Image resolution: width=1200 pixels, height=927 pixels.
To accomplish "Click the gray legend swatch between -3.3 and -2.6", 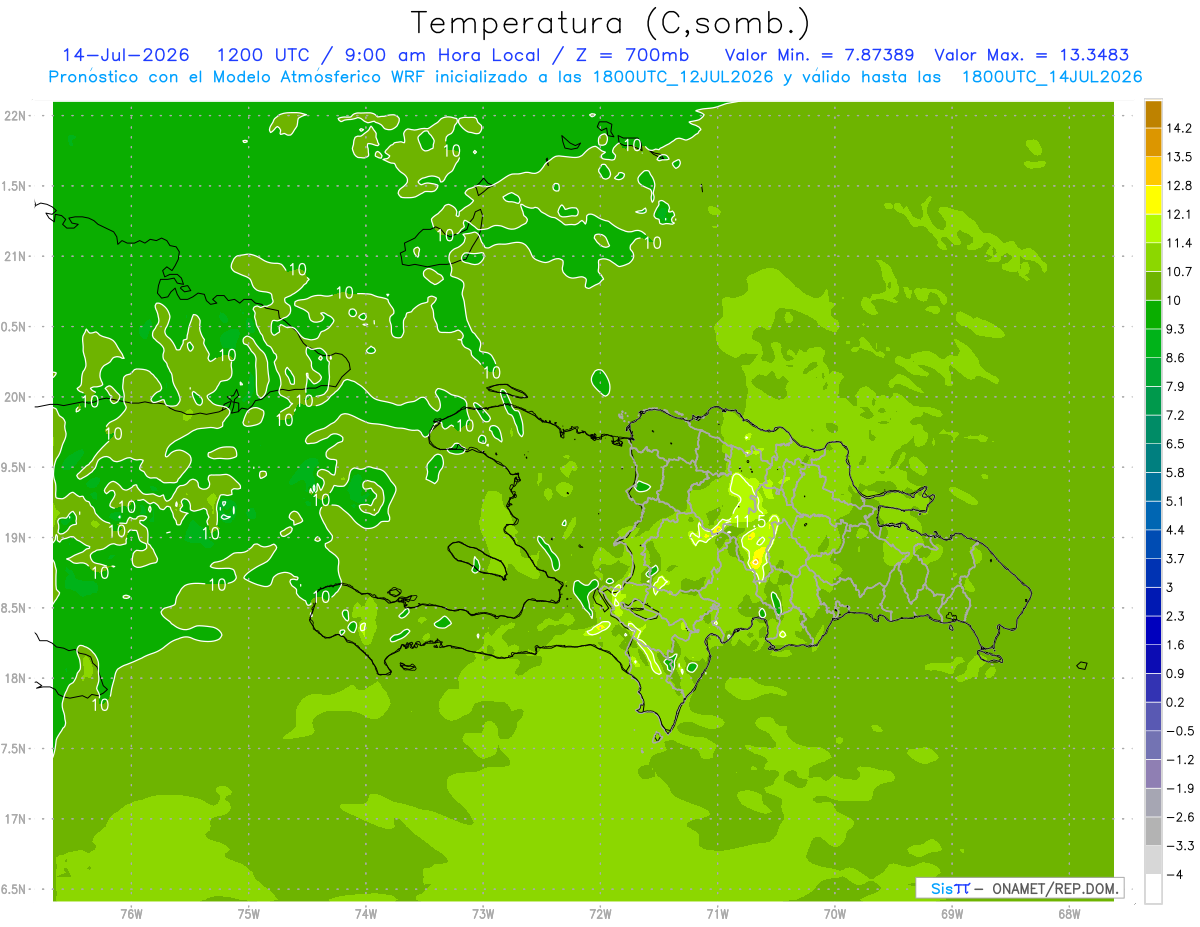I will [x=1153, y=831].
